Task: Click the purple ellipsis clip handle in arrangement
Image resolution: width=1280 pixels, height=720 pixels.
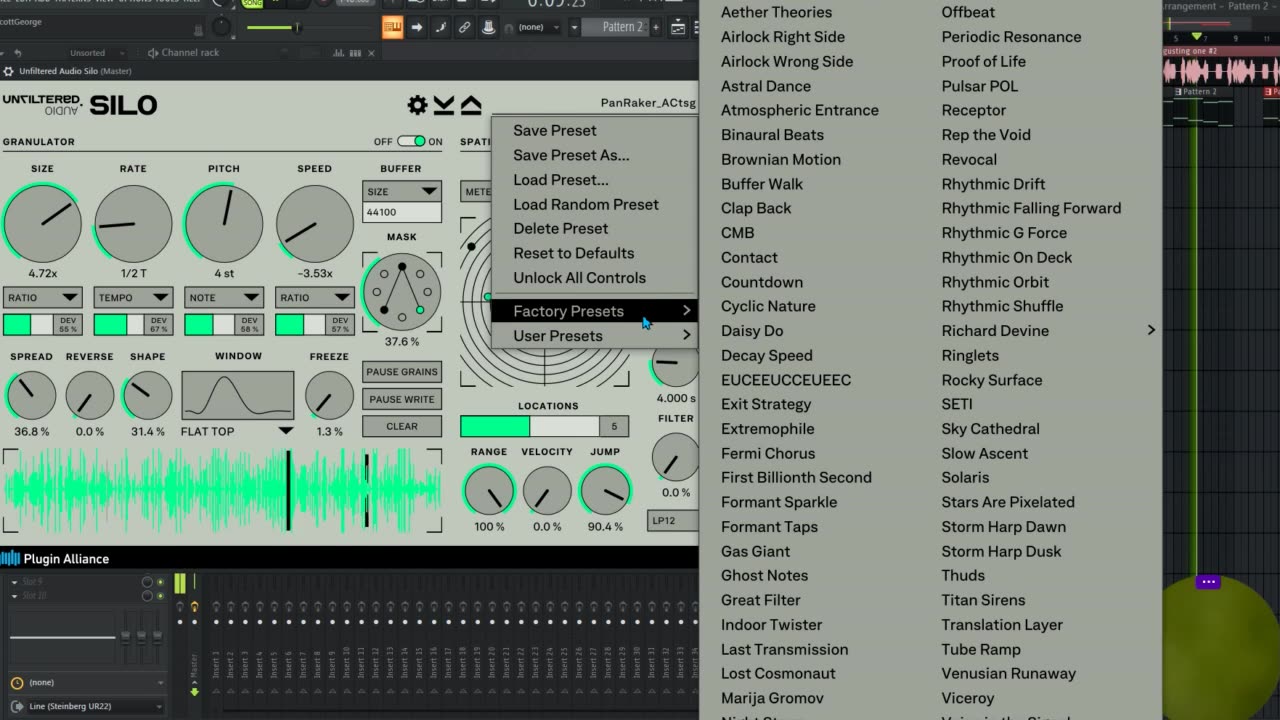Action: [1208, 581]
